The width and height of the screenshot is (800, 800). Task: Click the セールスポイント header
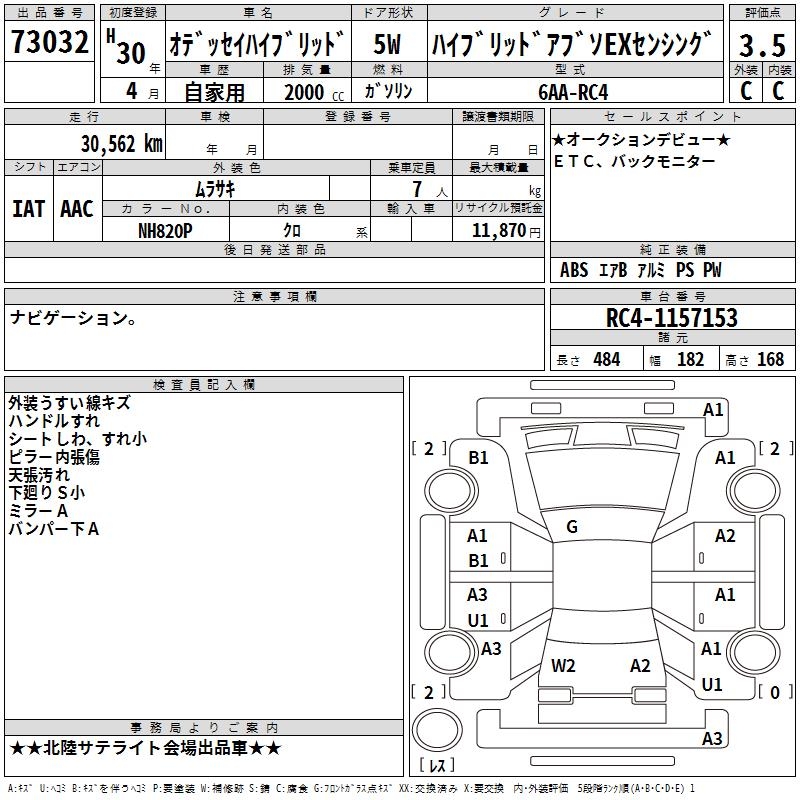(672, 116)
